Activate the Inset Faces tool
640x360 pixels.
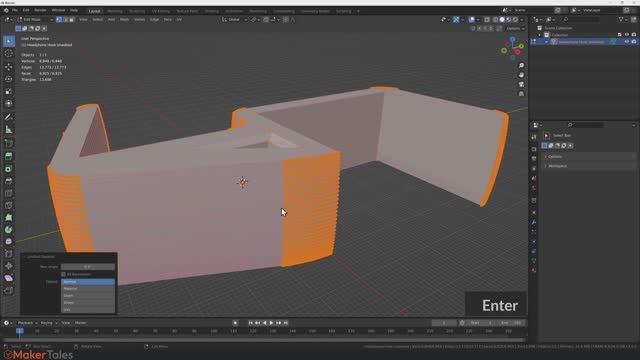pyautogui.click(x=9, y=169)
